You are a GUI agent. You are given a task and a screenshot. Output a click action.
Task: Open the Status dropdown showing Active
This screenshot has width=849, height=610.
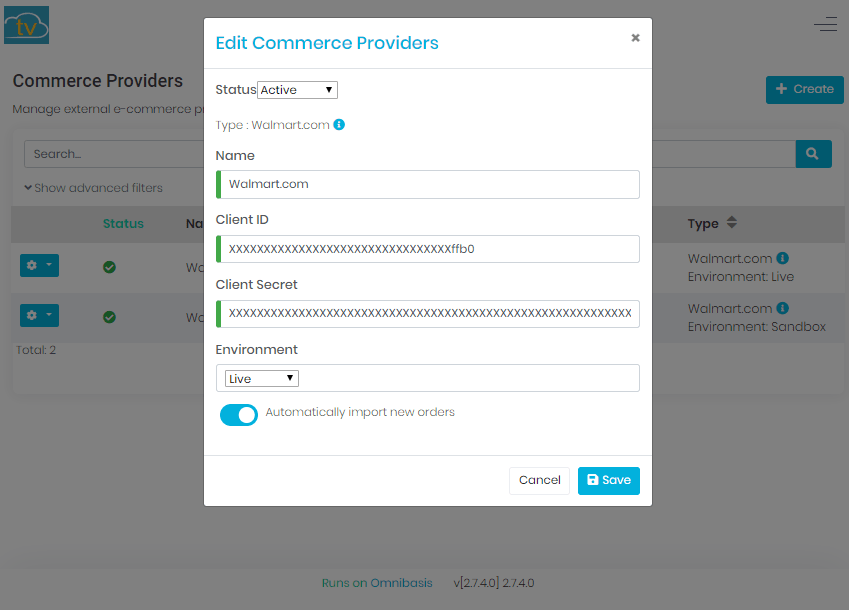tap(297, 89)
